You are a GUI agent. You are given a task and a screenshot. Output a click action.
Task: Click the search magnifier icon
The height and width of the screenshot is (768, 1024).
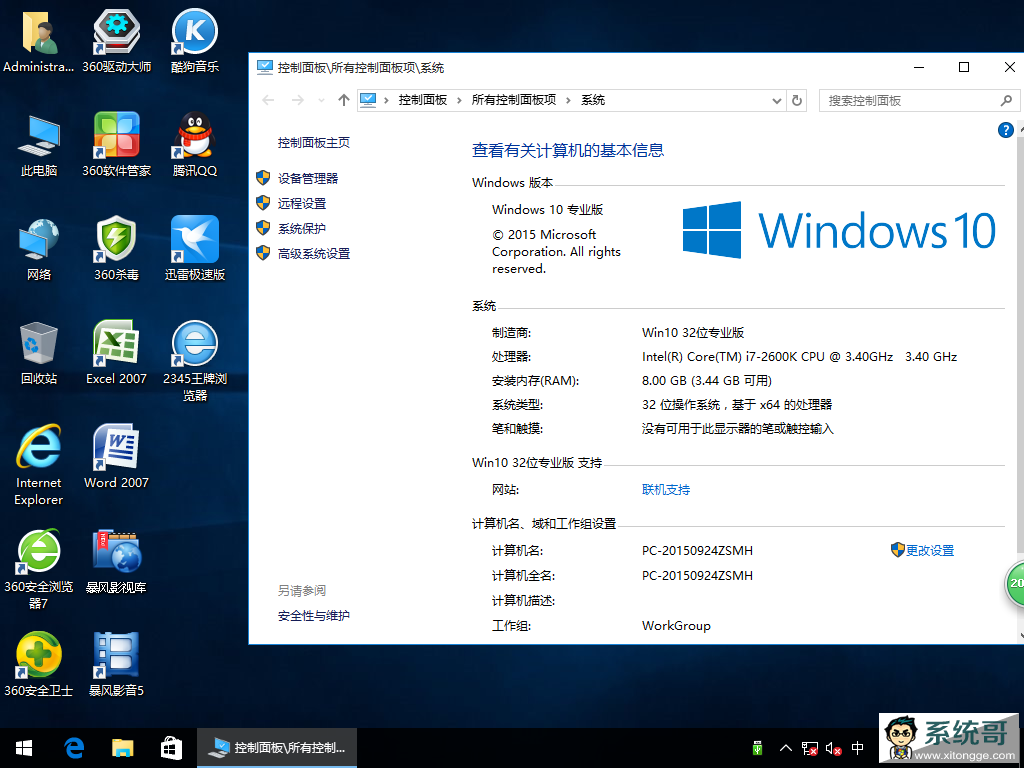click(1006, 101)
